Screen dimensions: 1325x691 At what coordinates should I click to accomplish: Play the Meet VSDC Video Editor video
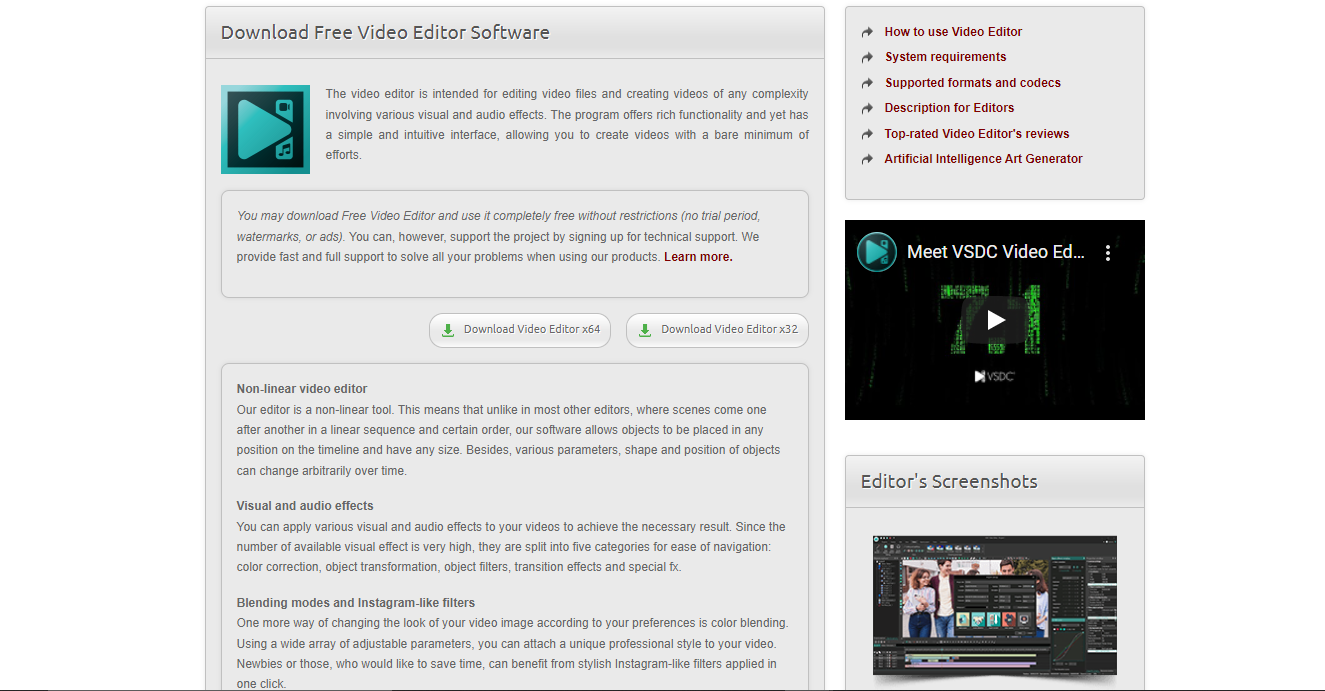(x=995, y=320)
